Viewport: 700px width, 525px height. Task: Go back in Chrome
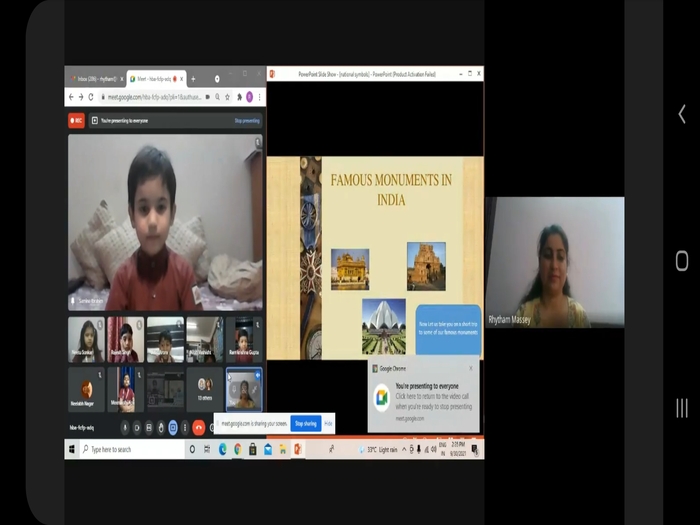coord(71,97)
